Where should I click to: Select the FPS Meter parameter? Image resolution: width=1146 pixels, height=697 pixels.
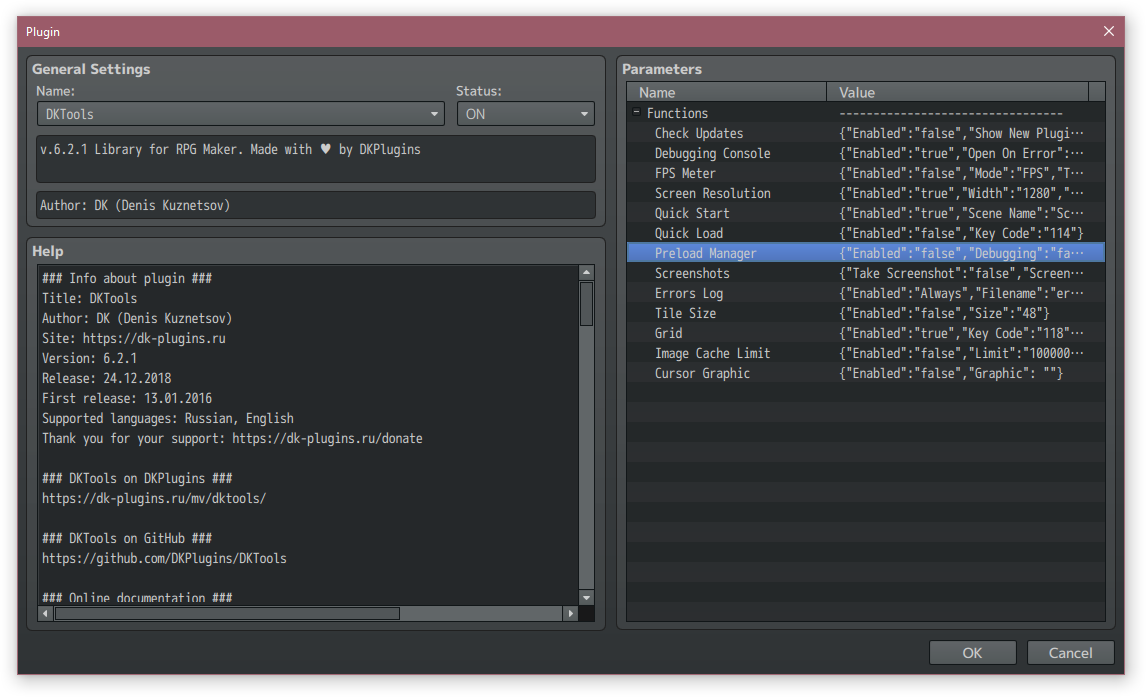pyautogui.click(x=865, y=173)
